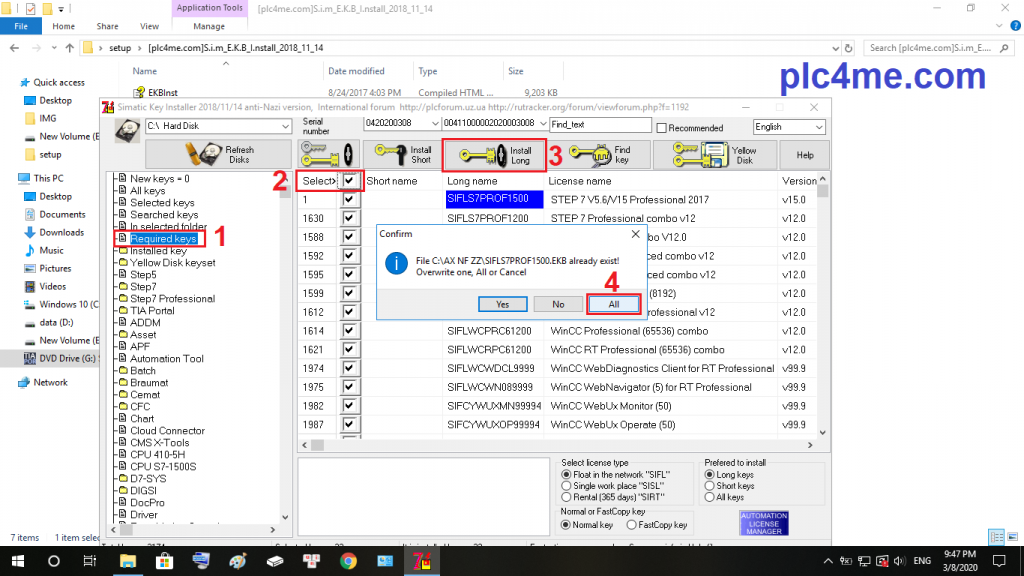This screenshot has height=576, width=1024.
Task: Enable the Recommended checkbox
Action: click(662, 128)
